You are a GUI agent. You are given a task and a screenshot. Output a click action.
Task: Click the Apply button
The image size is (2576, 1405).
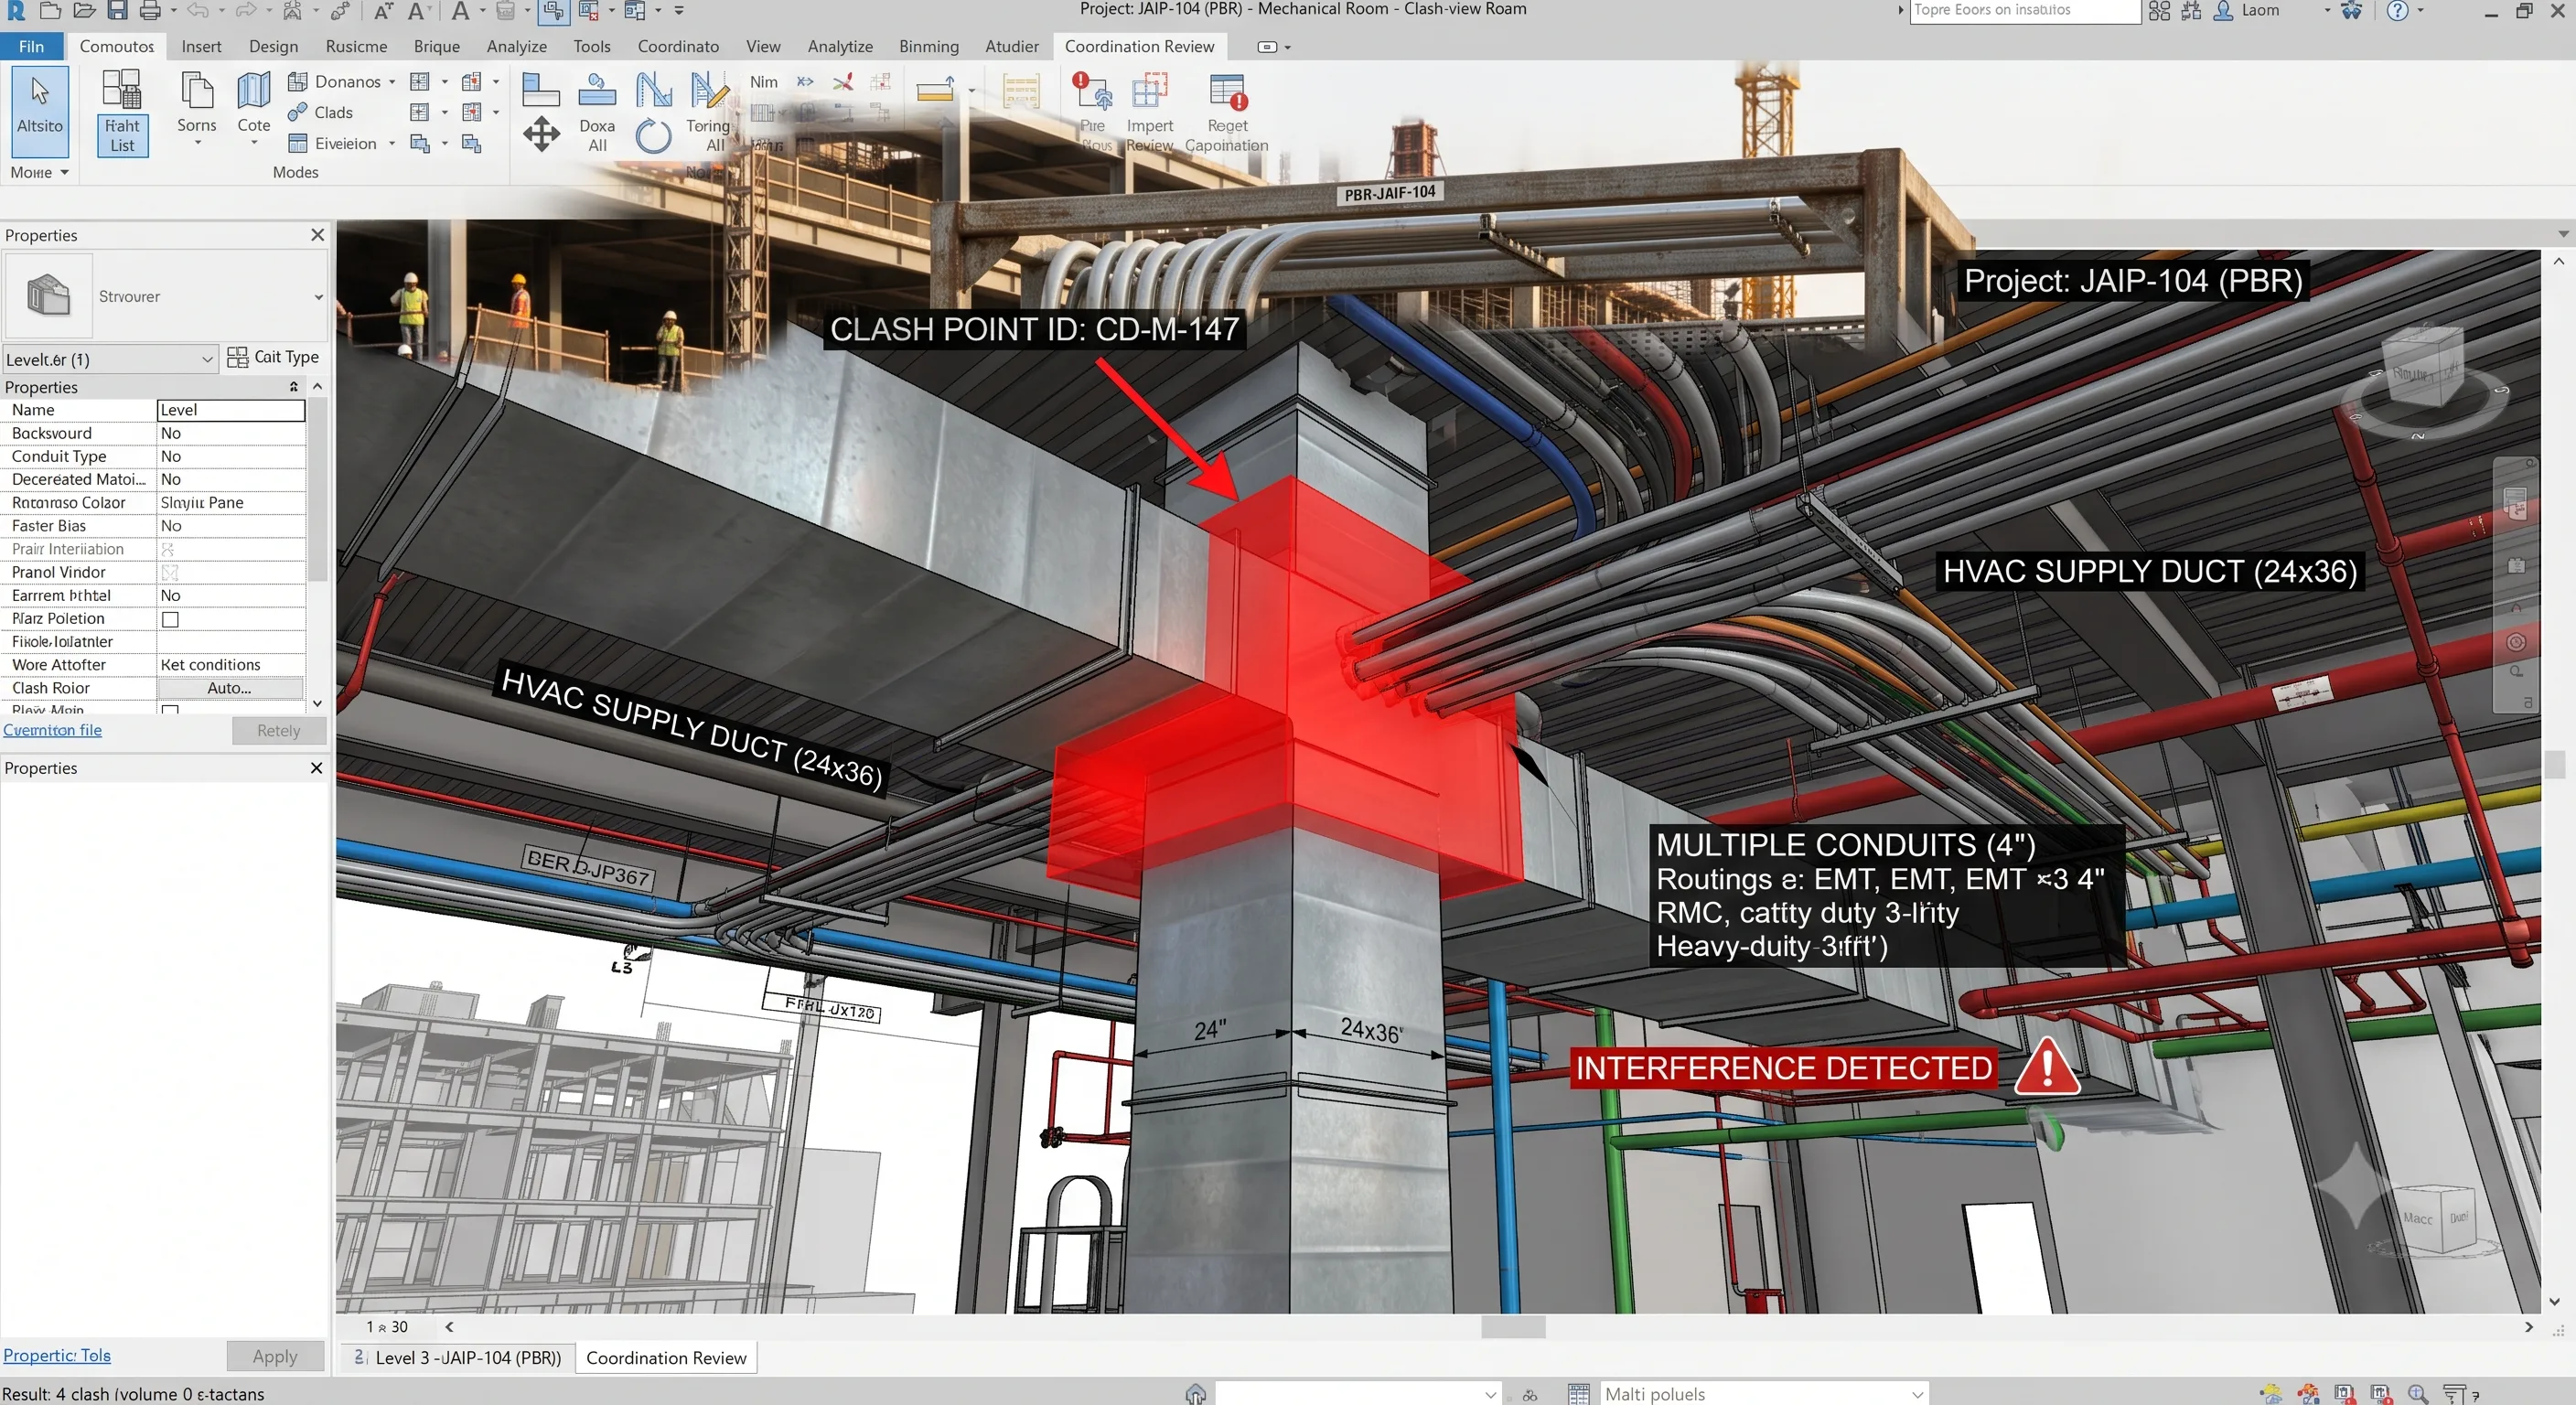pos(275,1356)
